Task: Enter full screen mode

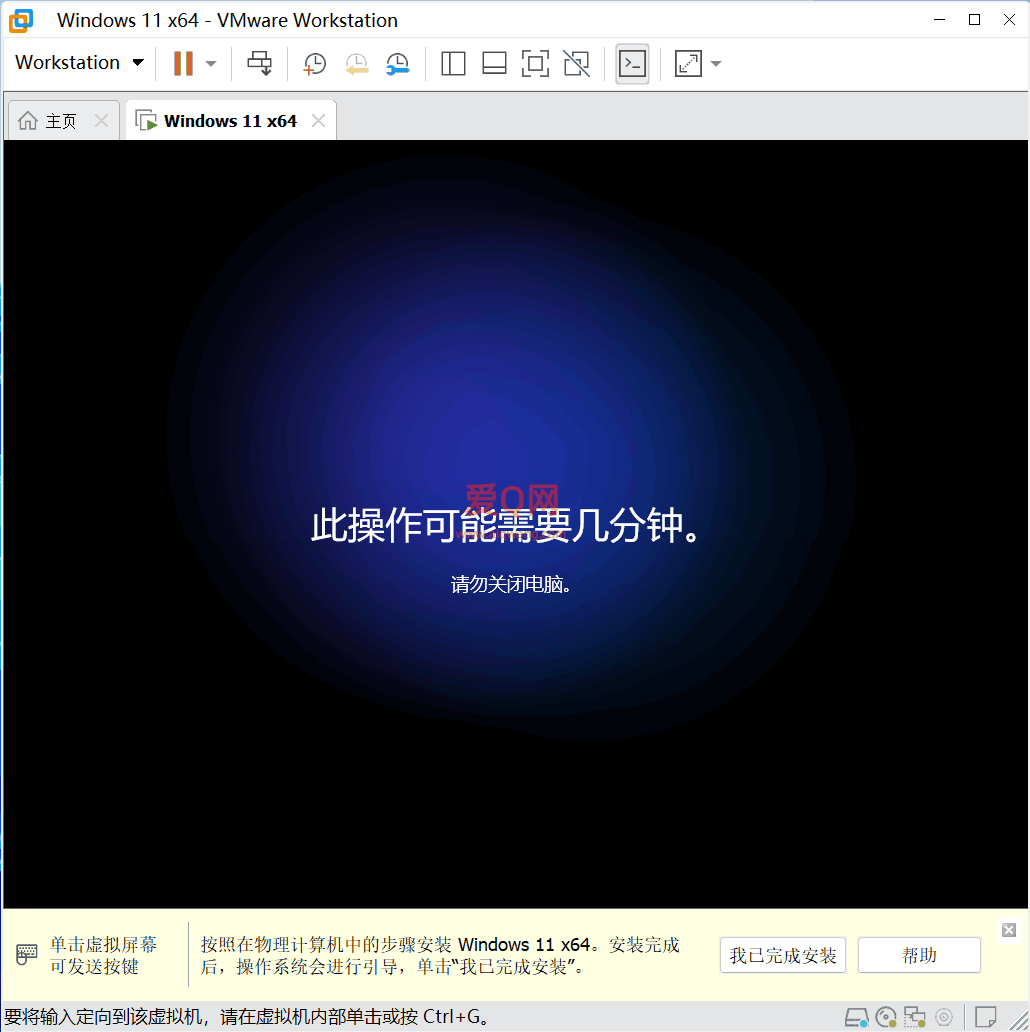Action: [535, 64]
